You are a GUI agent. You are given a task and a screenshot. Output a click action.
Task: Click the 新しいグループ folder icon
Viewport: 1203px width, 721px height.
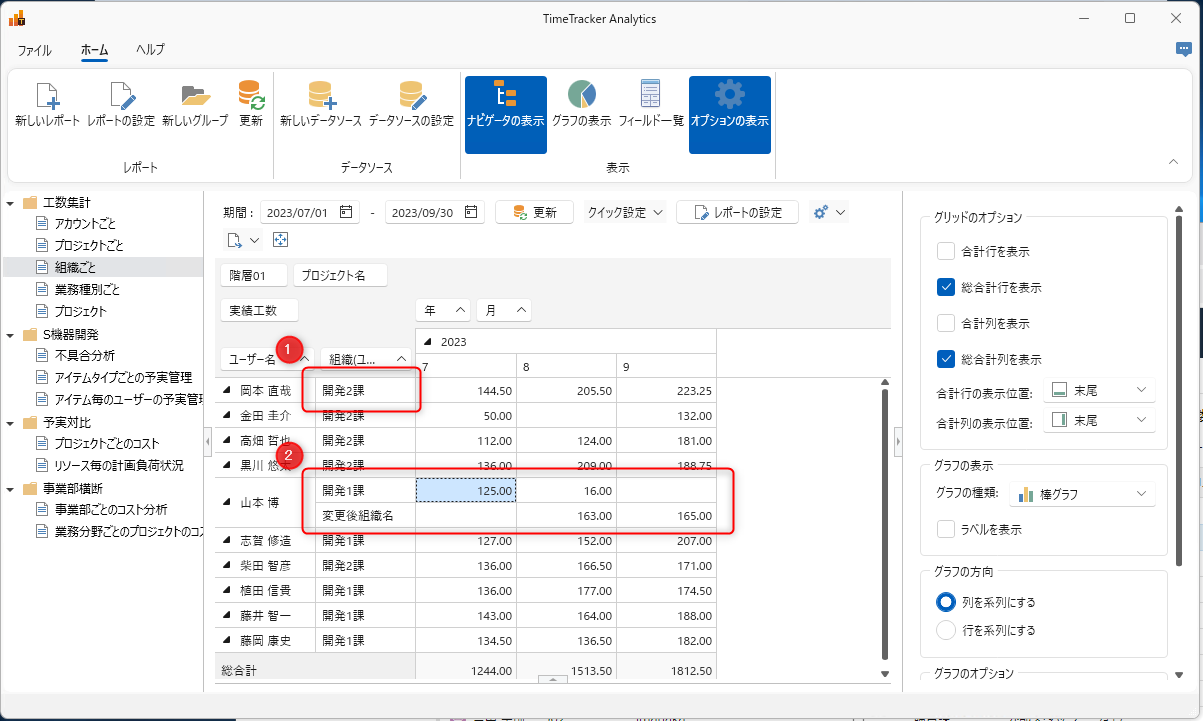[195, 96]
